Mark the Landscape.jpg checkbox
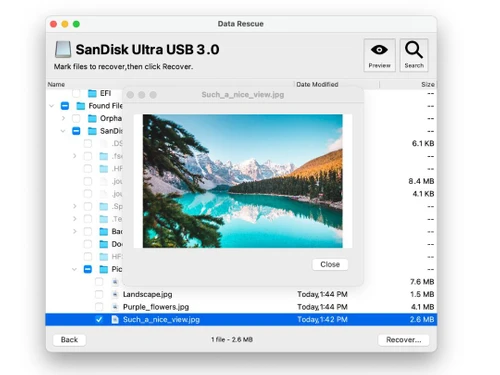Image resolution: width=500 pixels, height=375 pixels. pos(99,294)
